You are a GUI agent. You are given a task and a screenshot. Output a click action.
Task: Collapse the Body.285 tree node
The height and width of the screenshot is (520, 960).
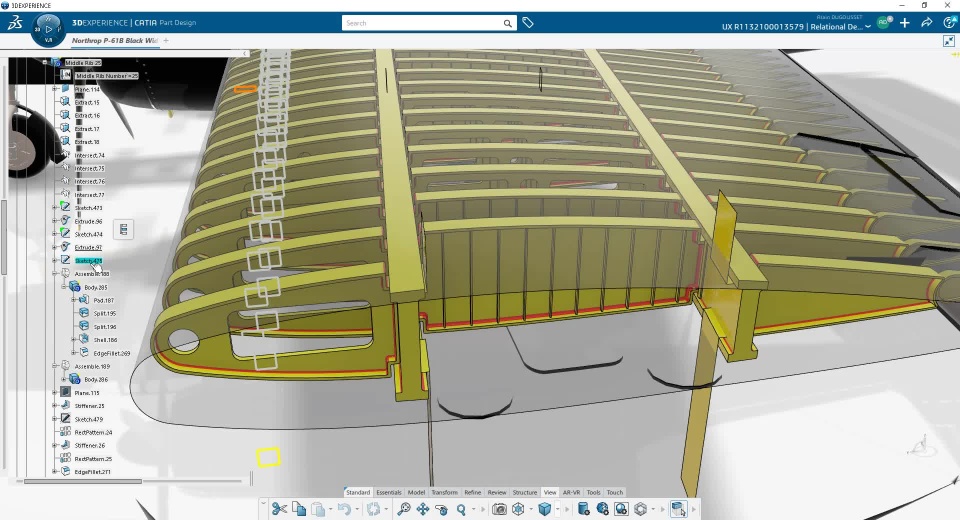pos(64,287)
